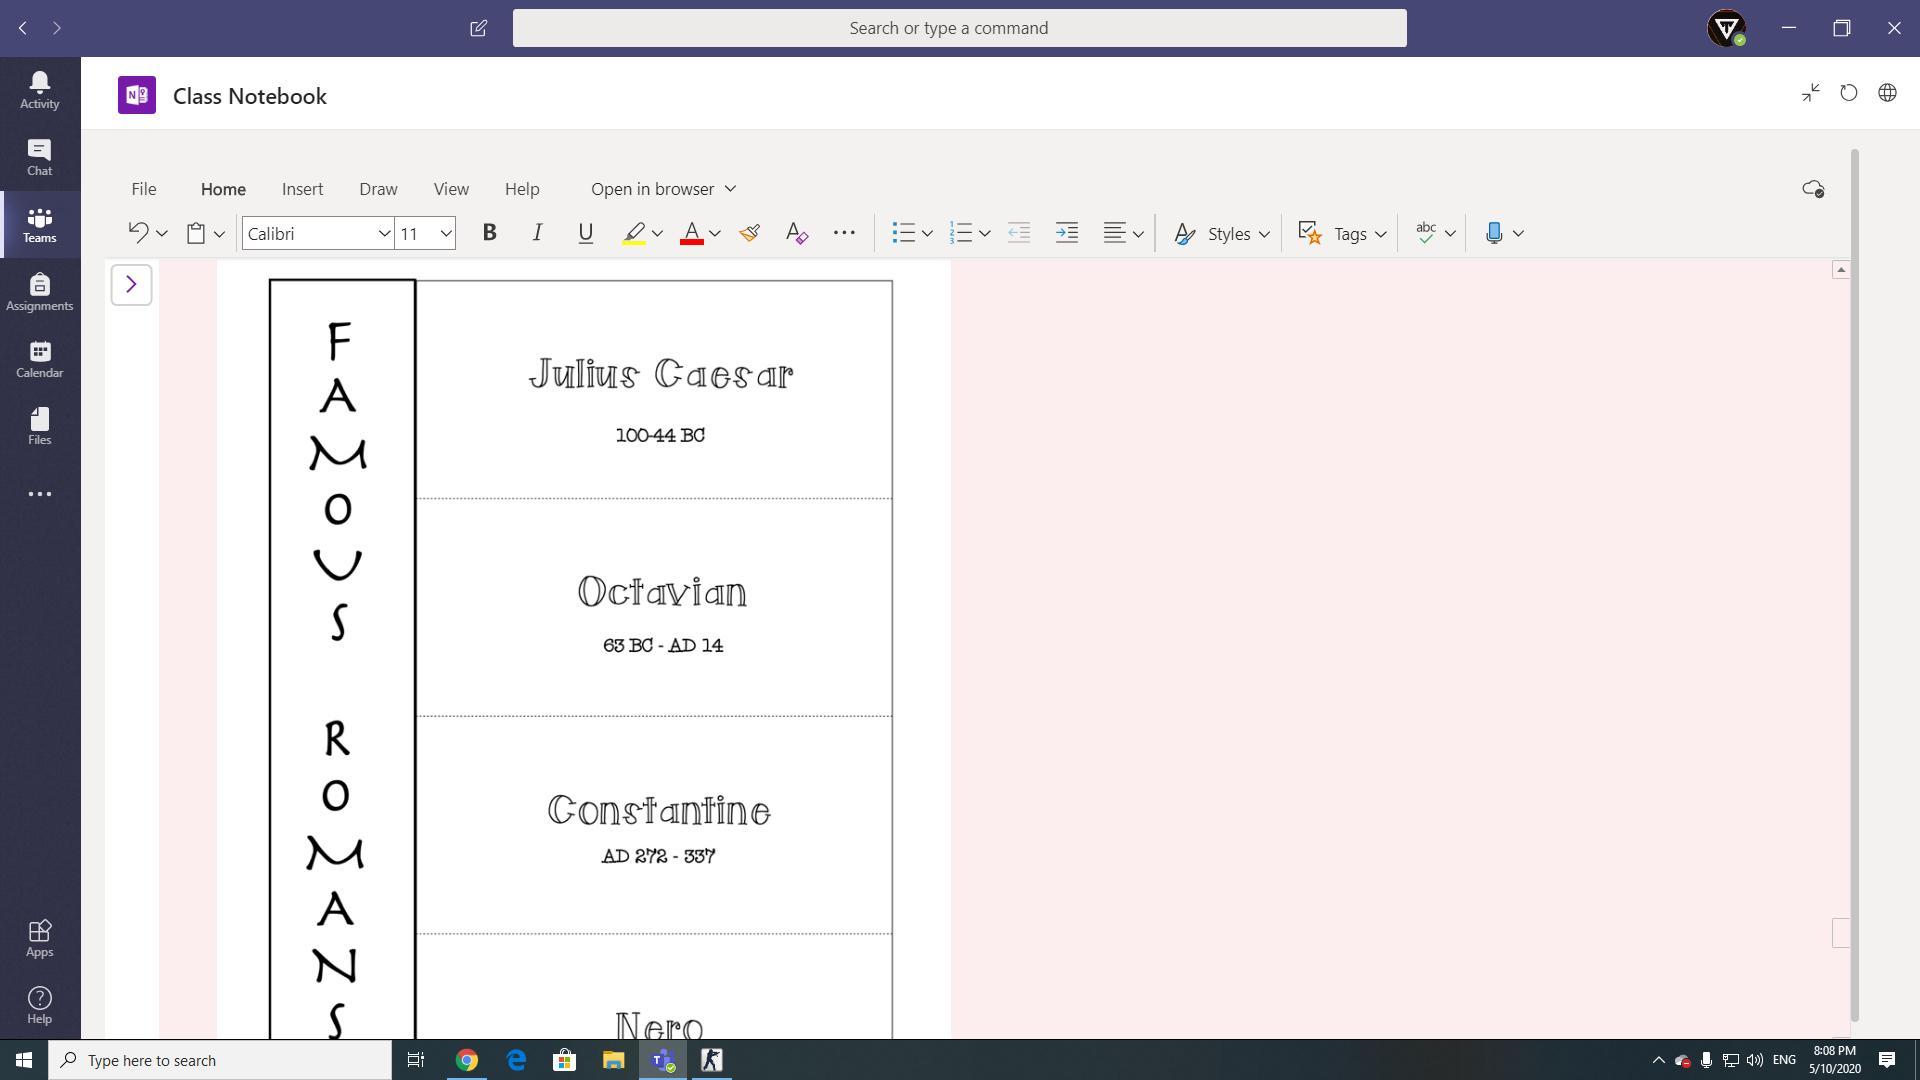Switch to the Draw tab
This screenshot has width=1920, height=1080.
(378, 189)
